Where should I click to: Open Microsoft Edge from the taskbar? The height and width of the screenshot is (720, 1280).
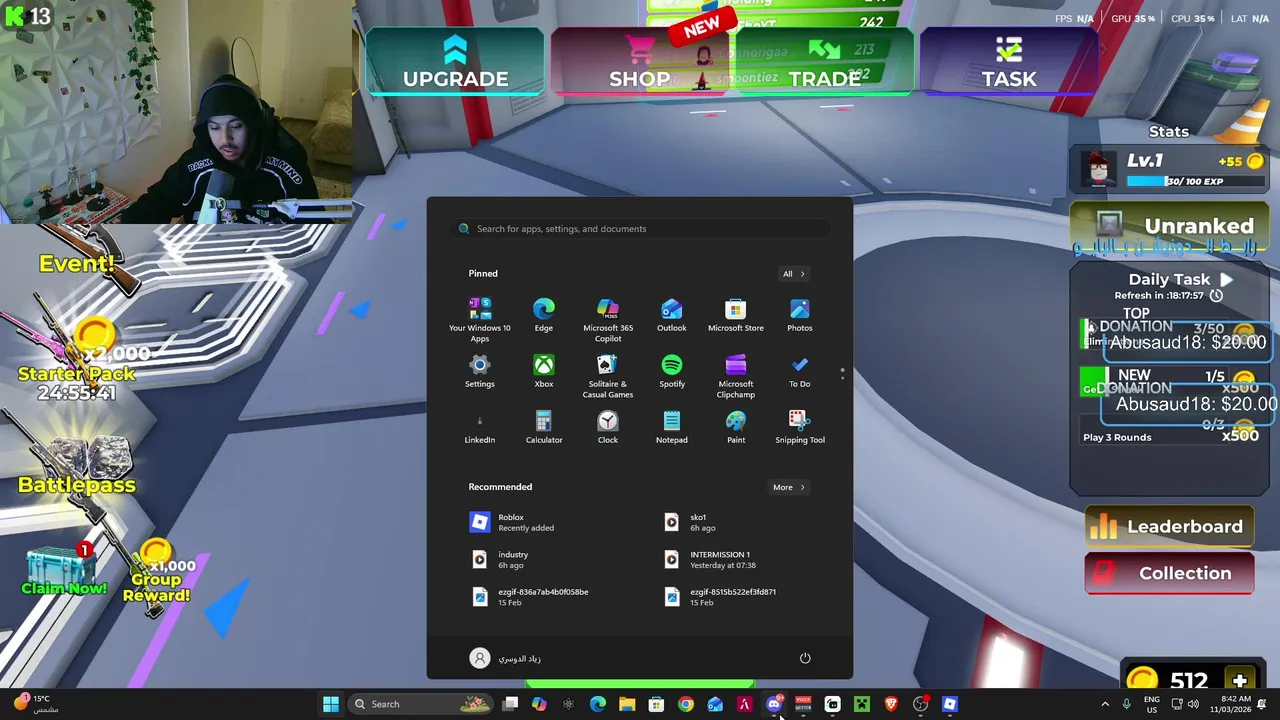tap(598, 704)
